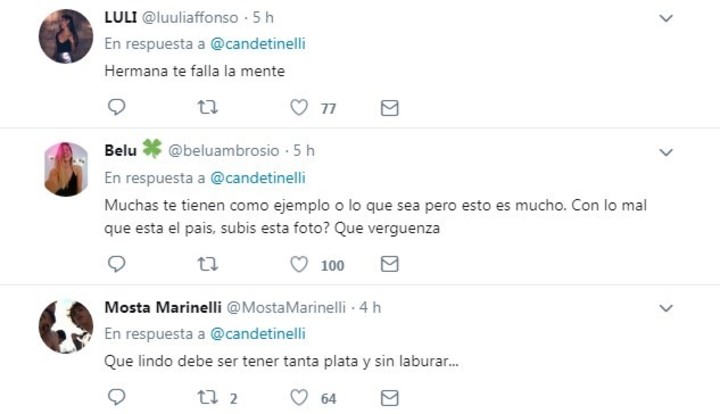
Task: View Belu's profile avatar
Action: tap(66, 169)
